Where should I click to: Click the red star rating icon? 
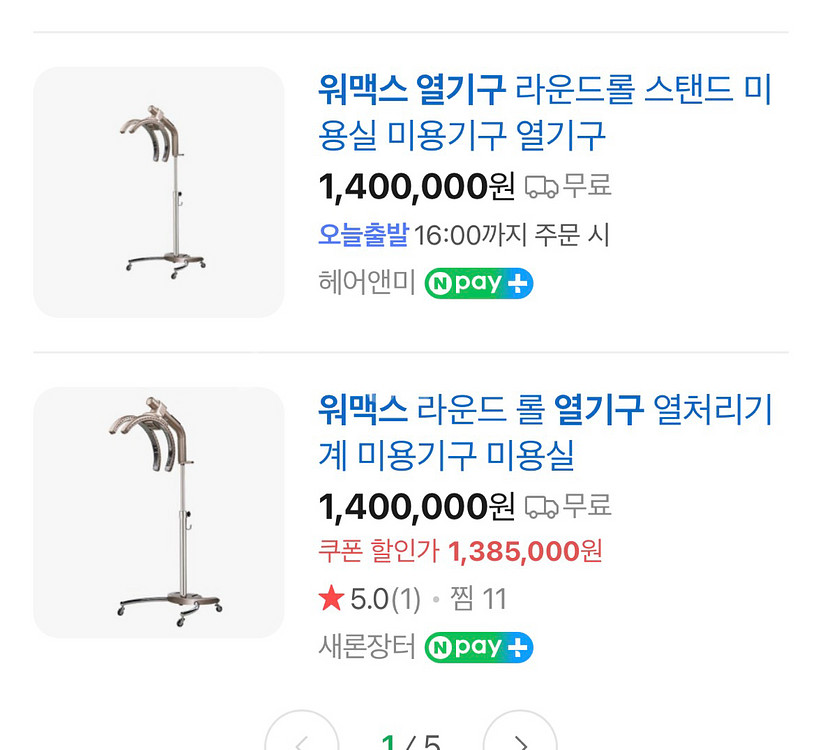[x=331, y=599]
